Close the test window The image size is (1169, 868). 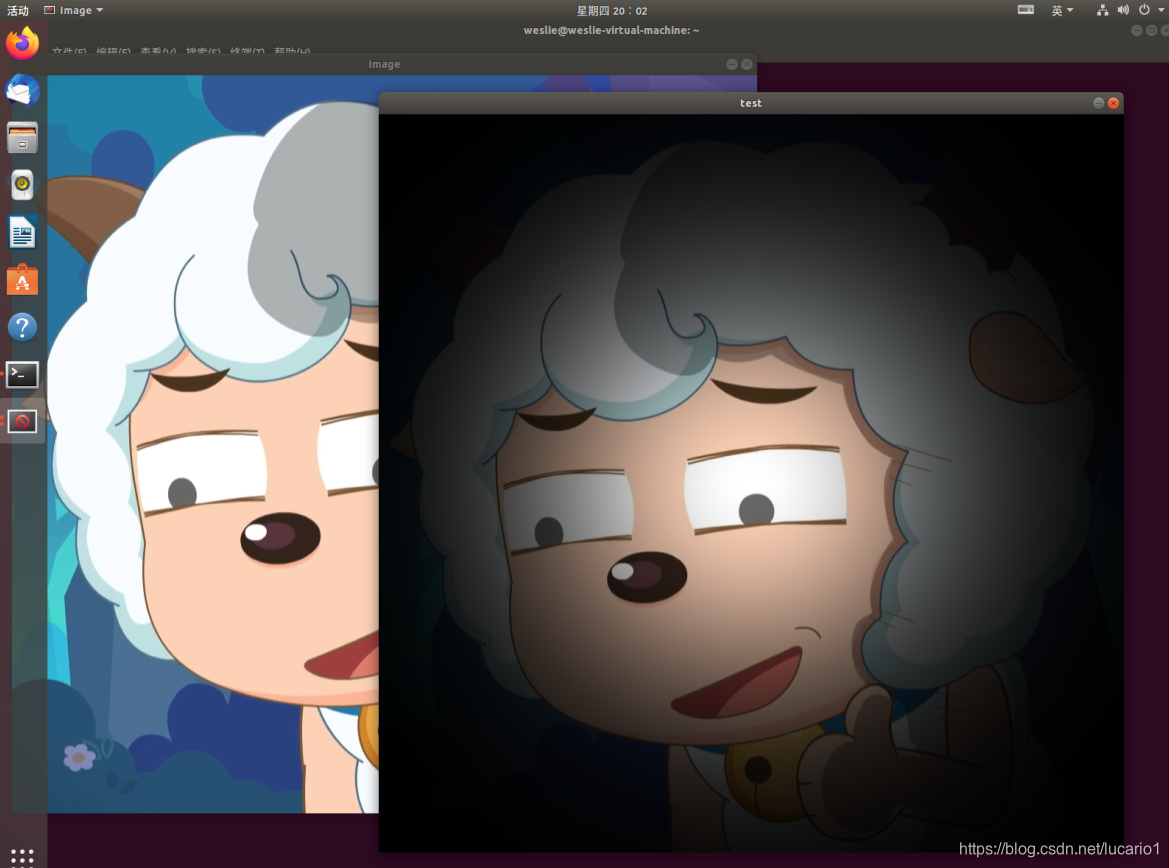coord(1113,103)
